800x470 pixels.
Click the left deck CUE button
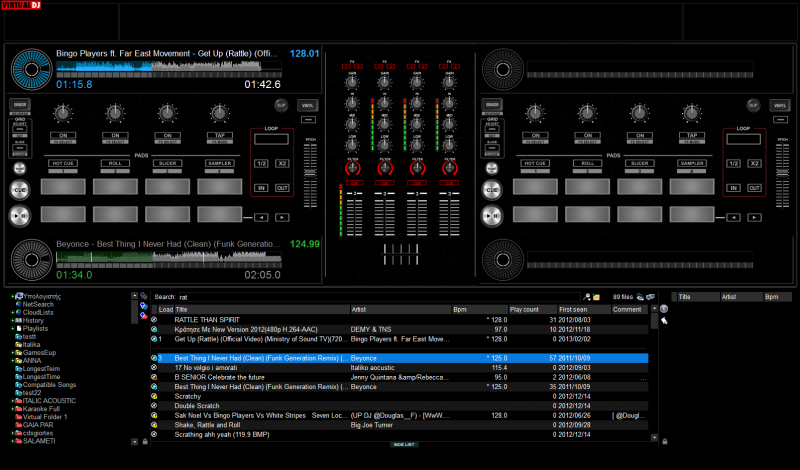pyautogui.click(x=20, y=190)
